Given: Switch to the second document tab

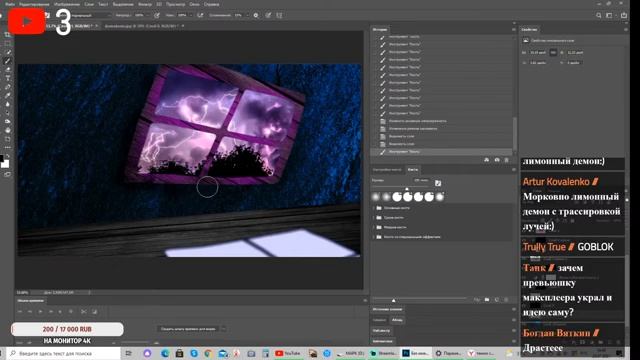Looking at the screenshot, I should pos(141,26).
